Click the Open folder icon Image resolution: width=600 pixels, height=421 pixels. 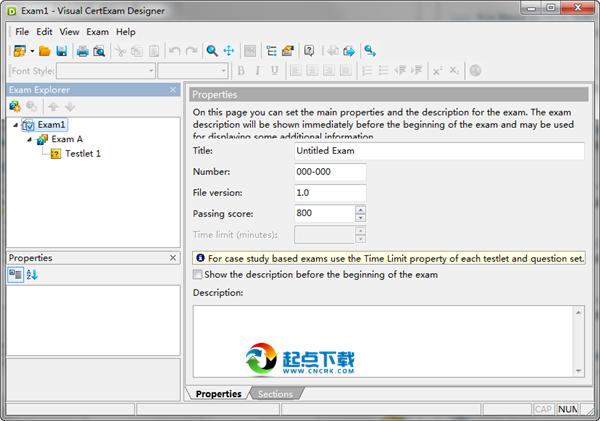[45, 51]
